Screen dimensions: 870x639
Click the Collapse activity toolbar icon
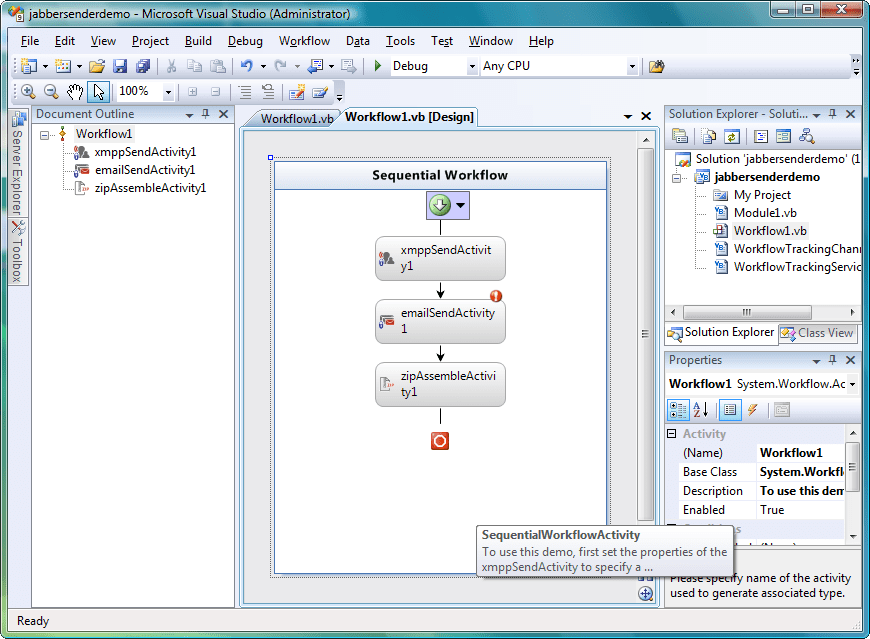point(216,92)
